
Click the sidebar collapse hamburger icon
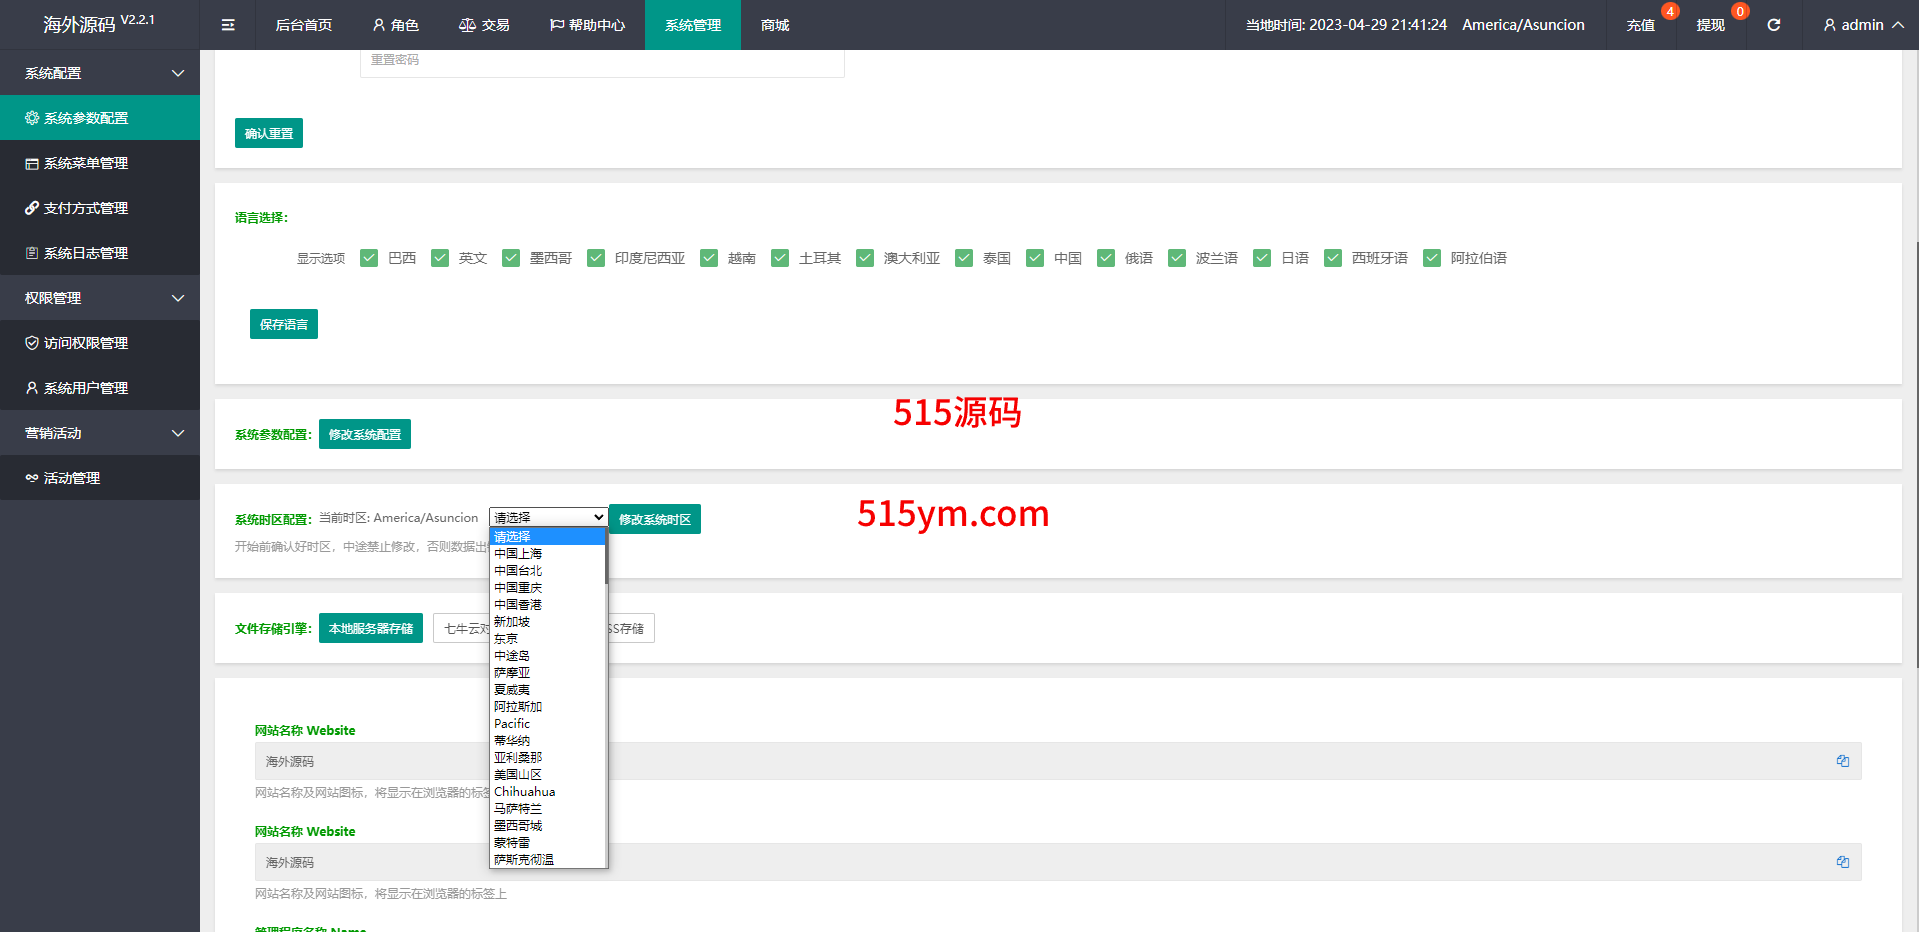click(228, 25)
